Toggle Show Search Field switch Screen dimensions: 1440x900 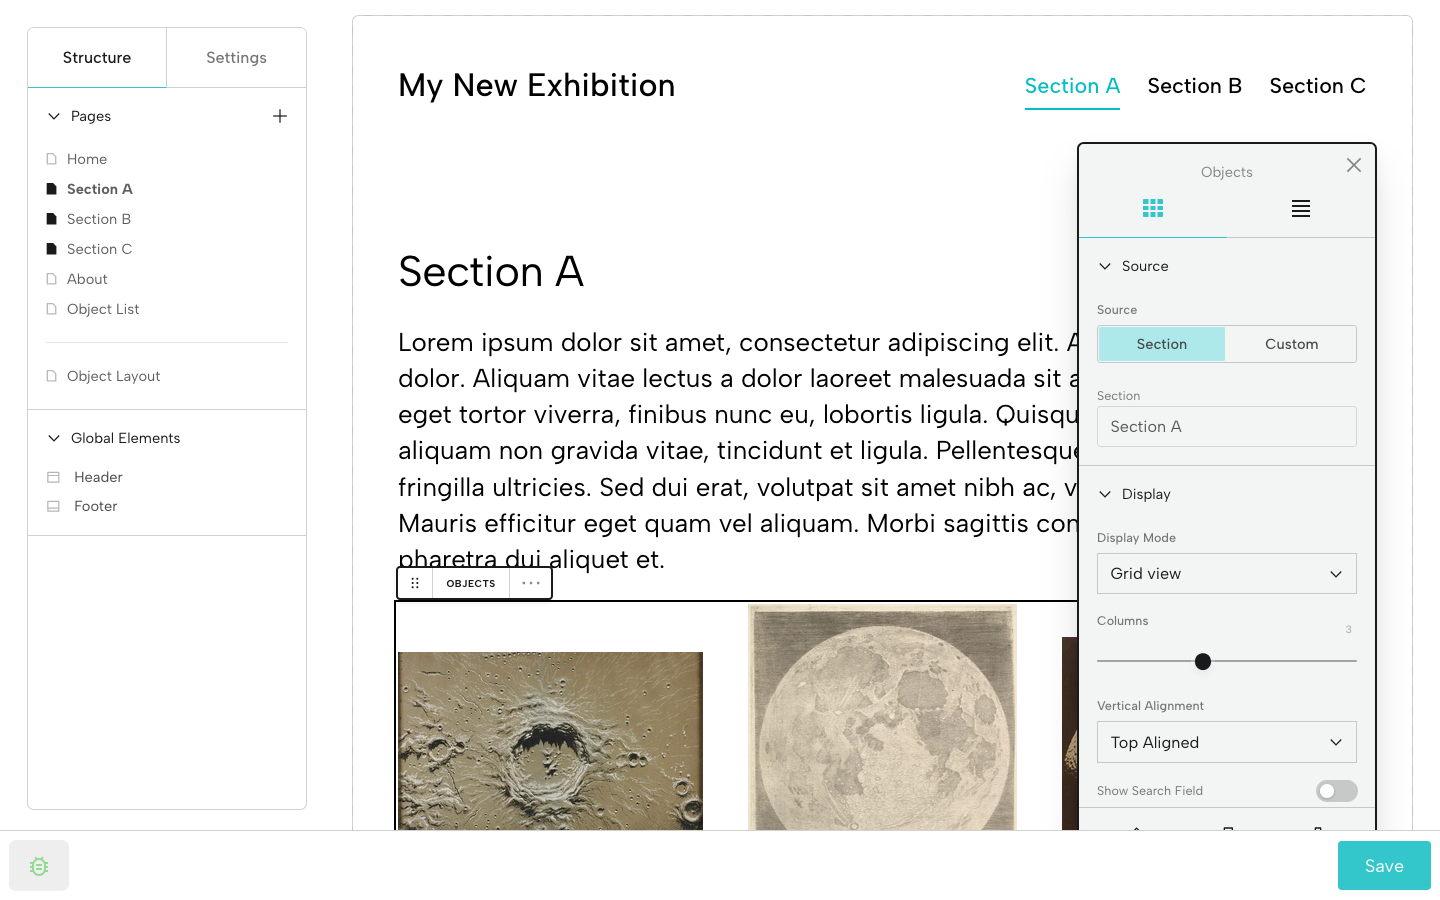[1336, 791]
